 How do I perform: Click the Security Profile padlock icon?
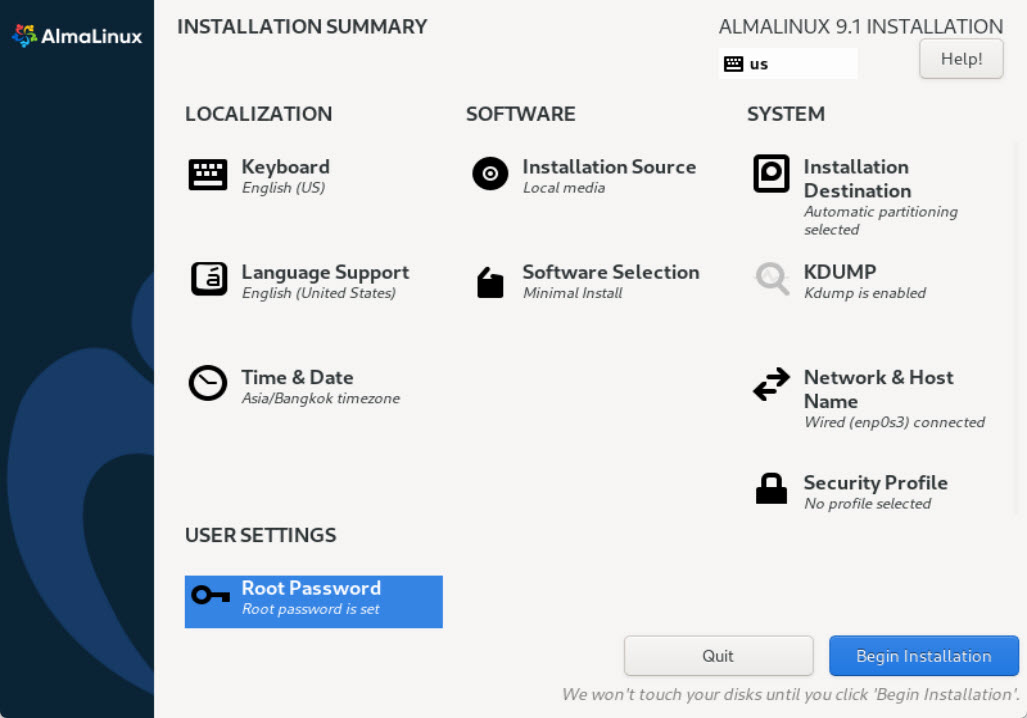[771, 489]
